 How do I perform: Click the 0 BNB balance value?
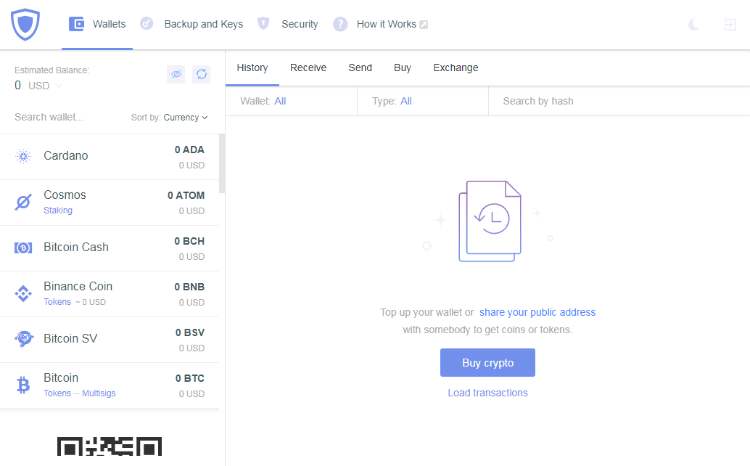coord(189,287)
